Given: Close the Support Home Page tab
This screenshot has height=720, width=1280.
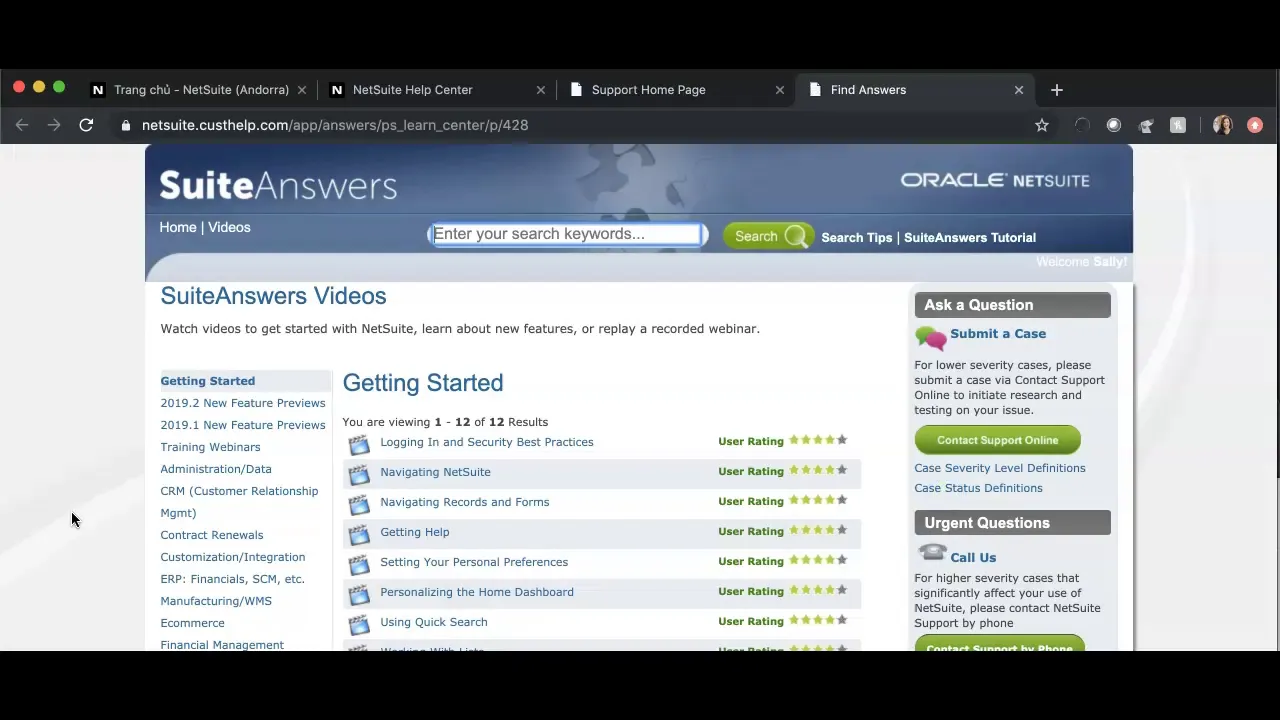Looking at the screenshot, I should [x=780, y=90].
